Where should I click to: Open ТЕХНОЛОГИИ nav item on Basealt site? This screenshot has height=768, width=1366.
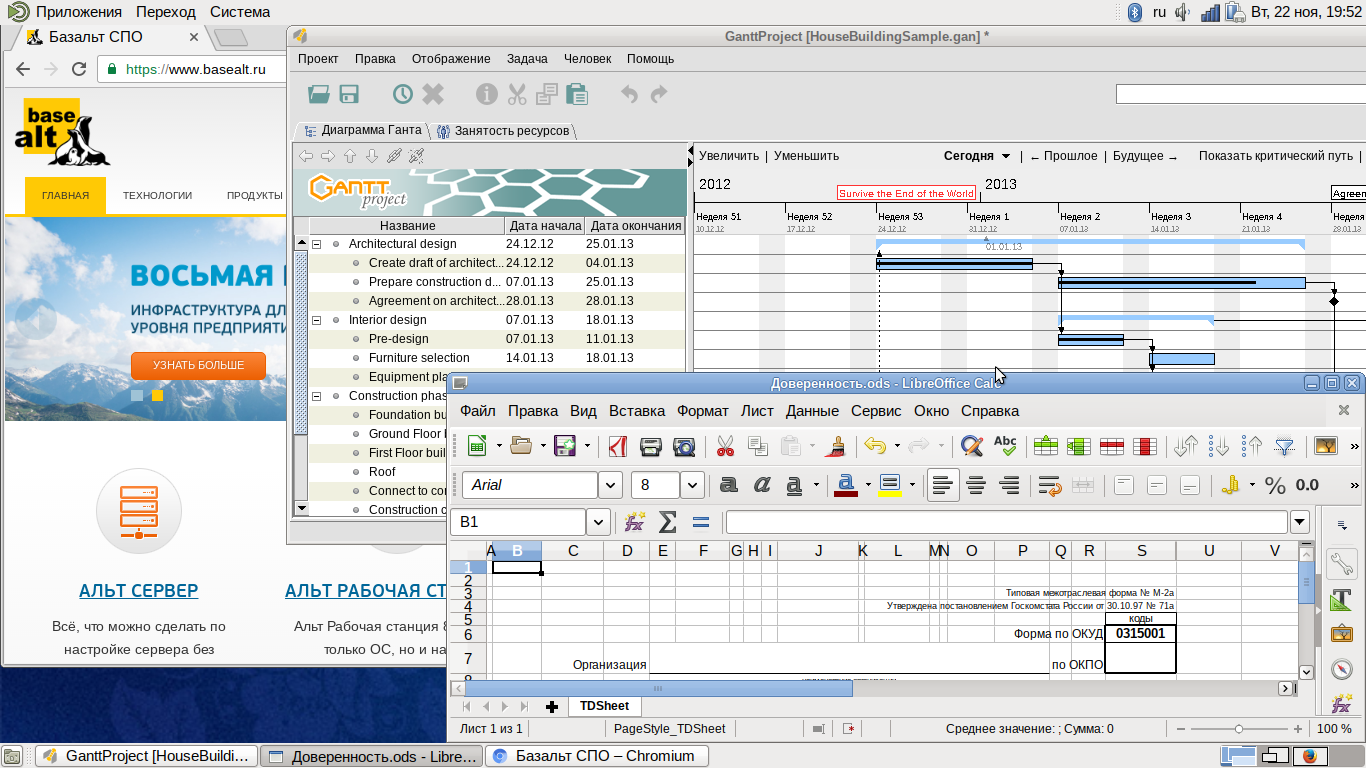click(157, 196)
